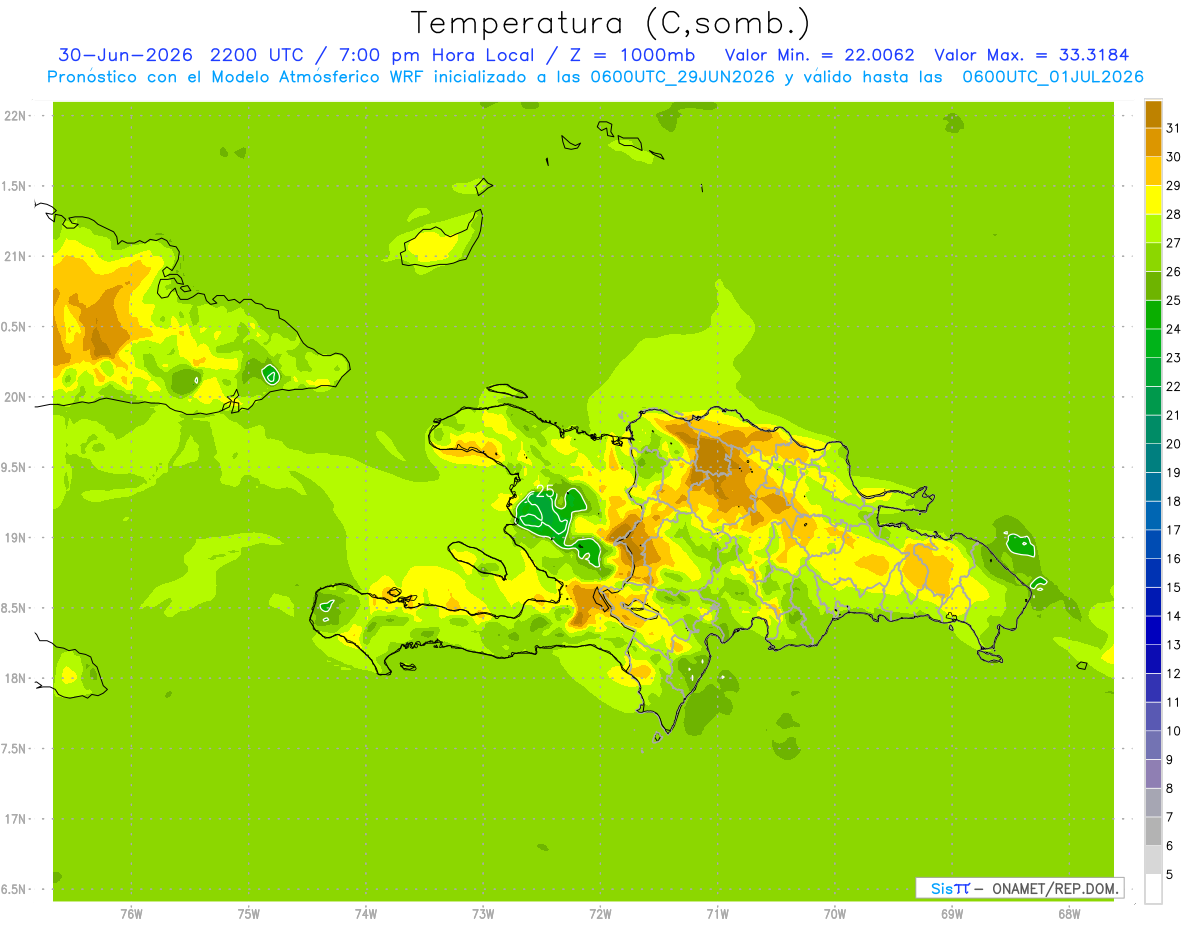Pick the blue swatch between 16 and 17
This screenshot has height=927, width=1200.
pos(1153,544)
